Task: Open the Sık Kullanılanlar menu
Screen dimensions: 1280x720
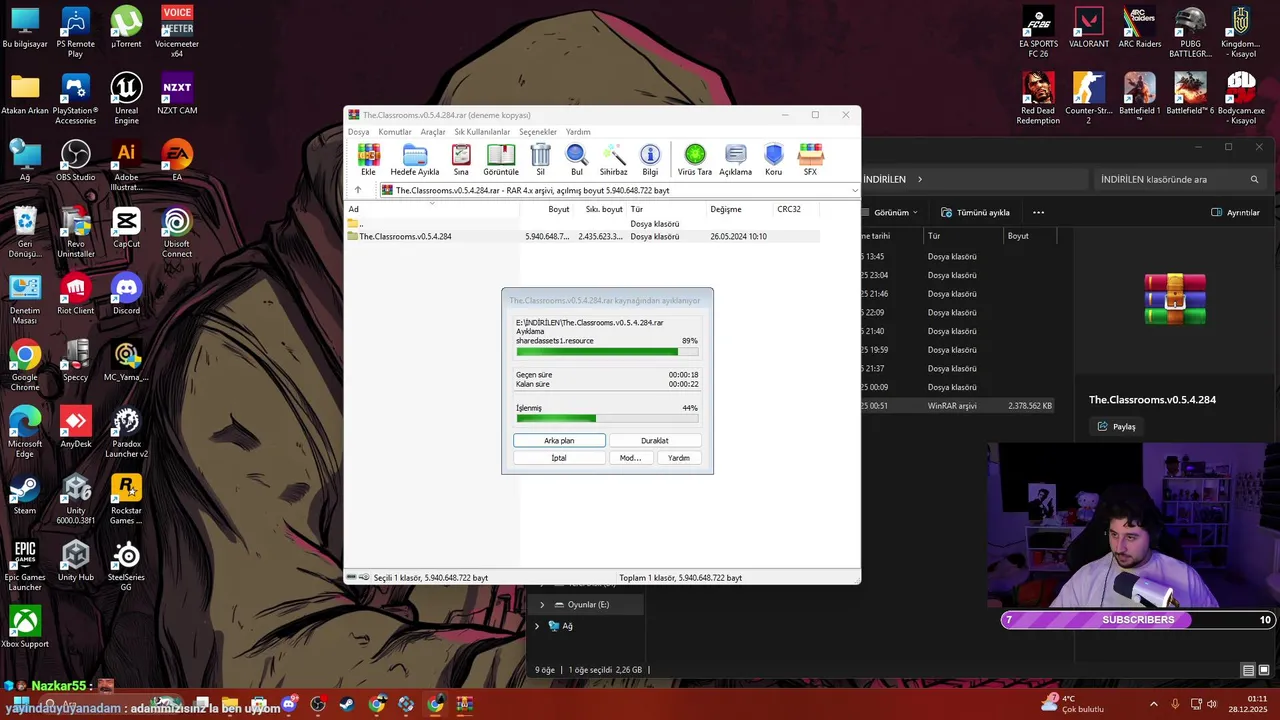Action: [x=482, y=132]
